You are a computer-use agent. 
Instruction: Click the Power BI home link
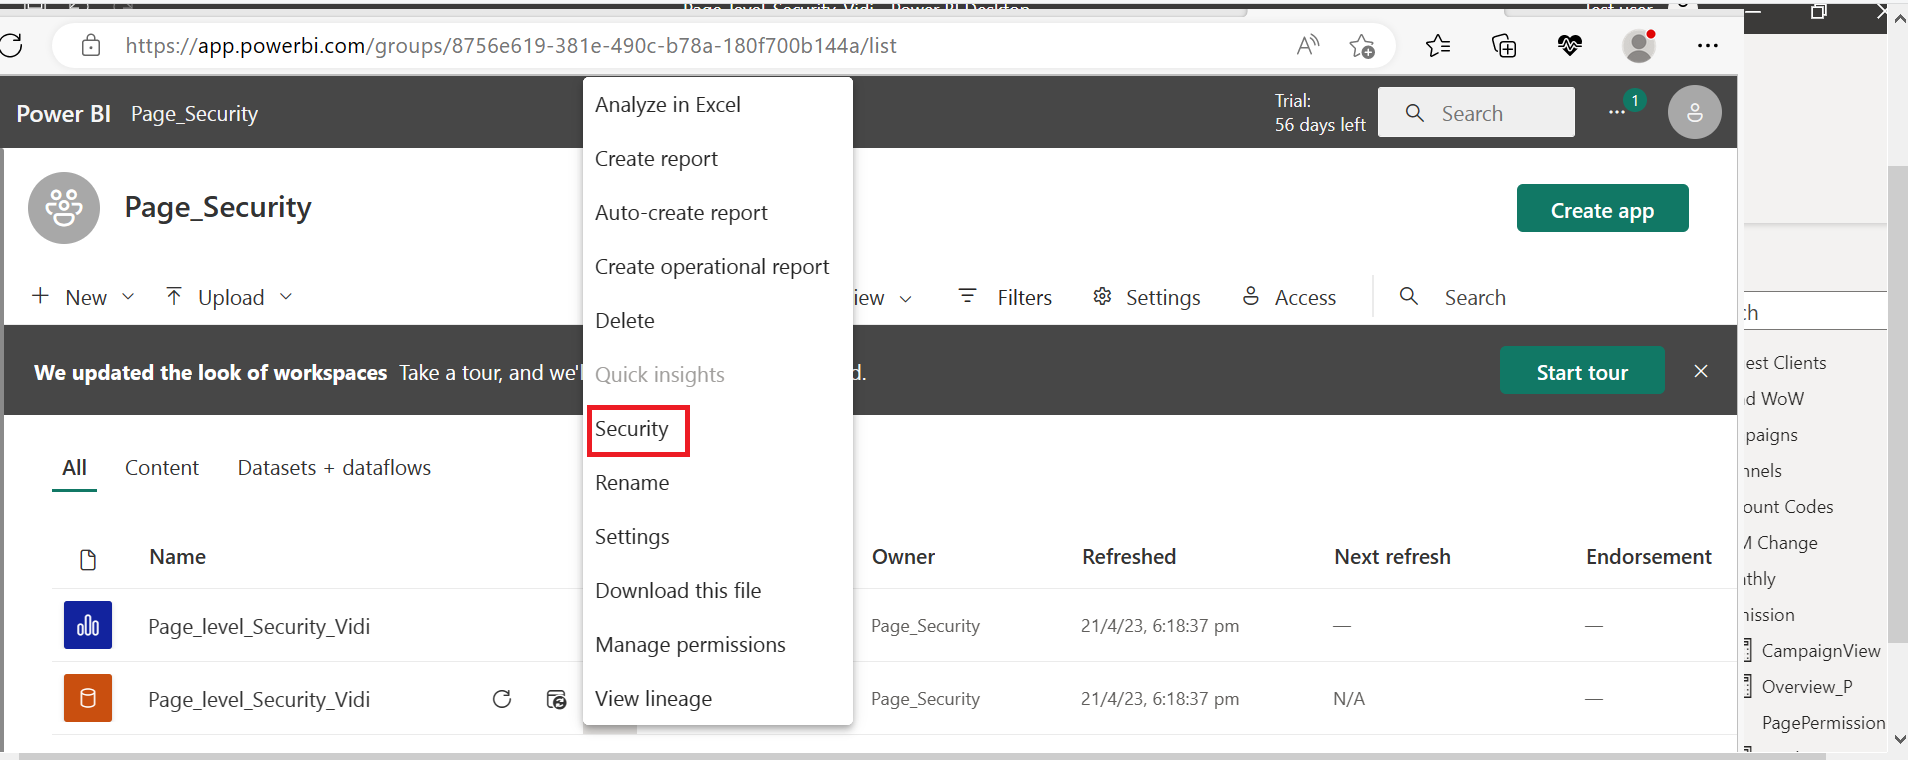pyautogui.click(x=63, y=114)
